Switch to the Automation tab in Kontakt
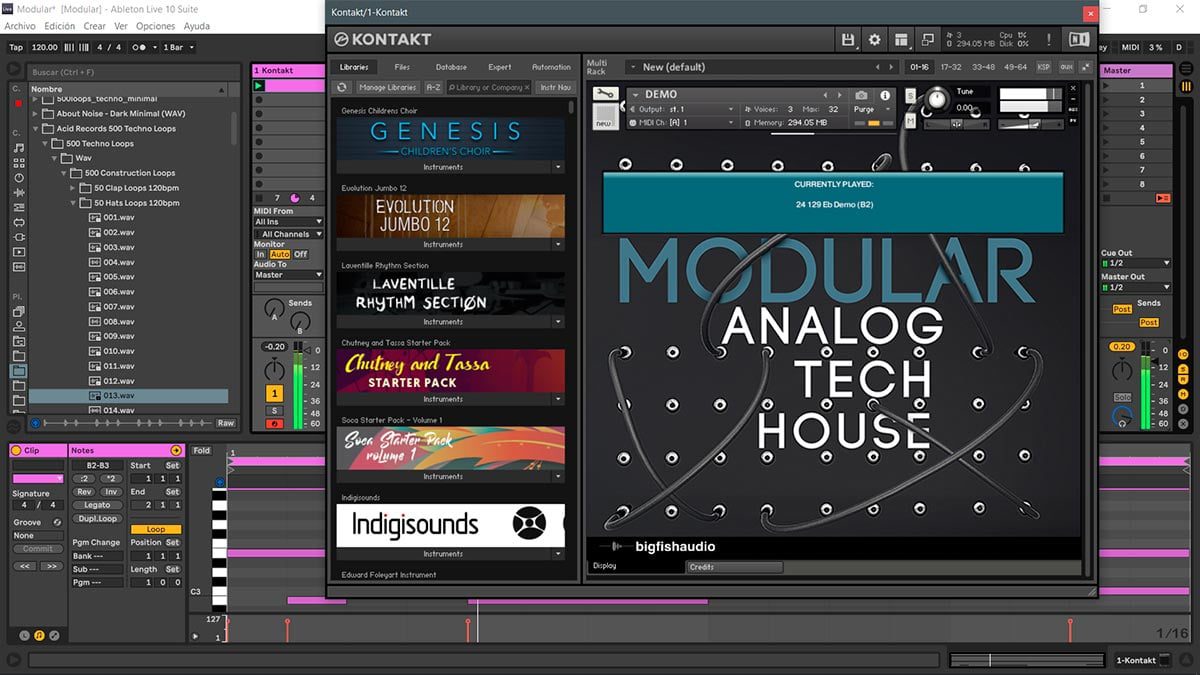The width and height of the screenshot is (1200, 675). 551,67
